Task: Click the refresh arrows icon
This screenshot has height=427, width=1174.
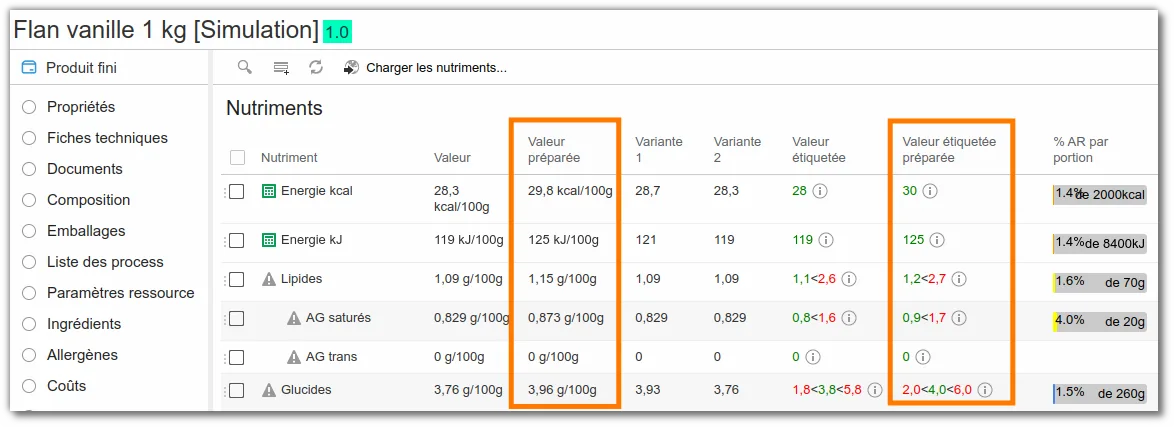Action: [x=316, y=67]
